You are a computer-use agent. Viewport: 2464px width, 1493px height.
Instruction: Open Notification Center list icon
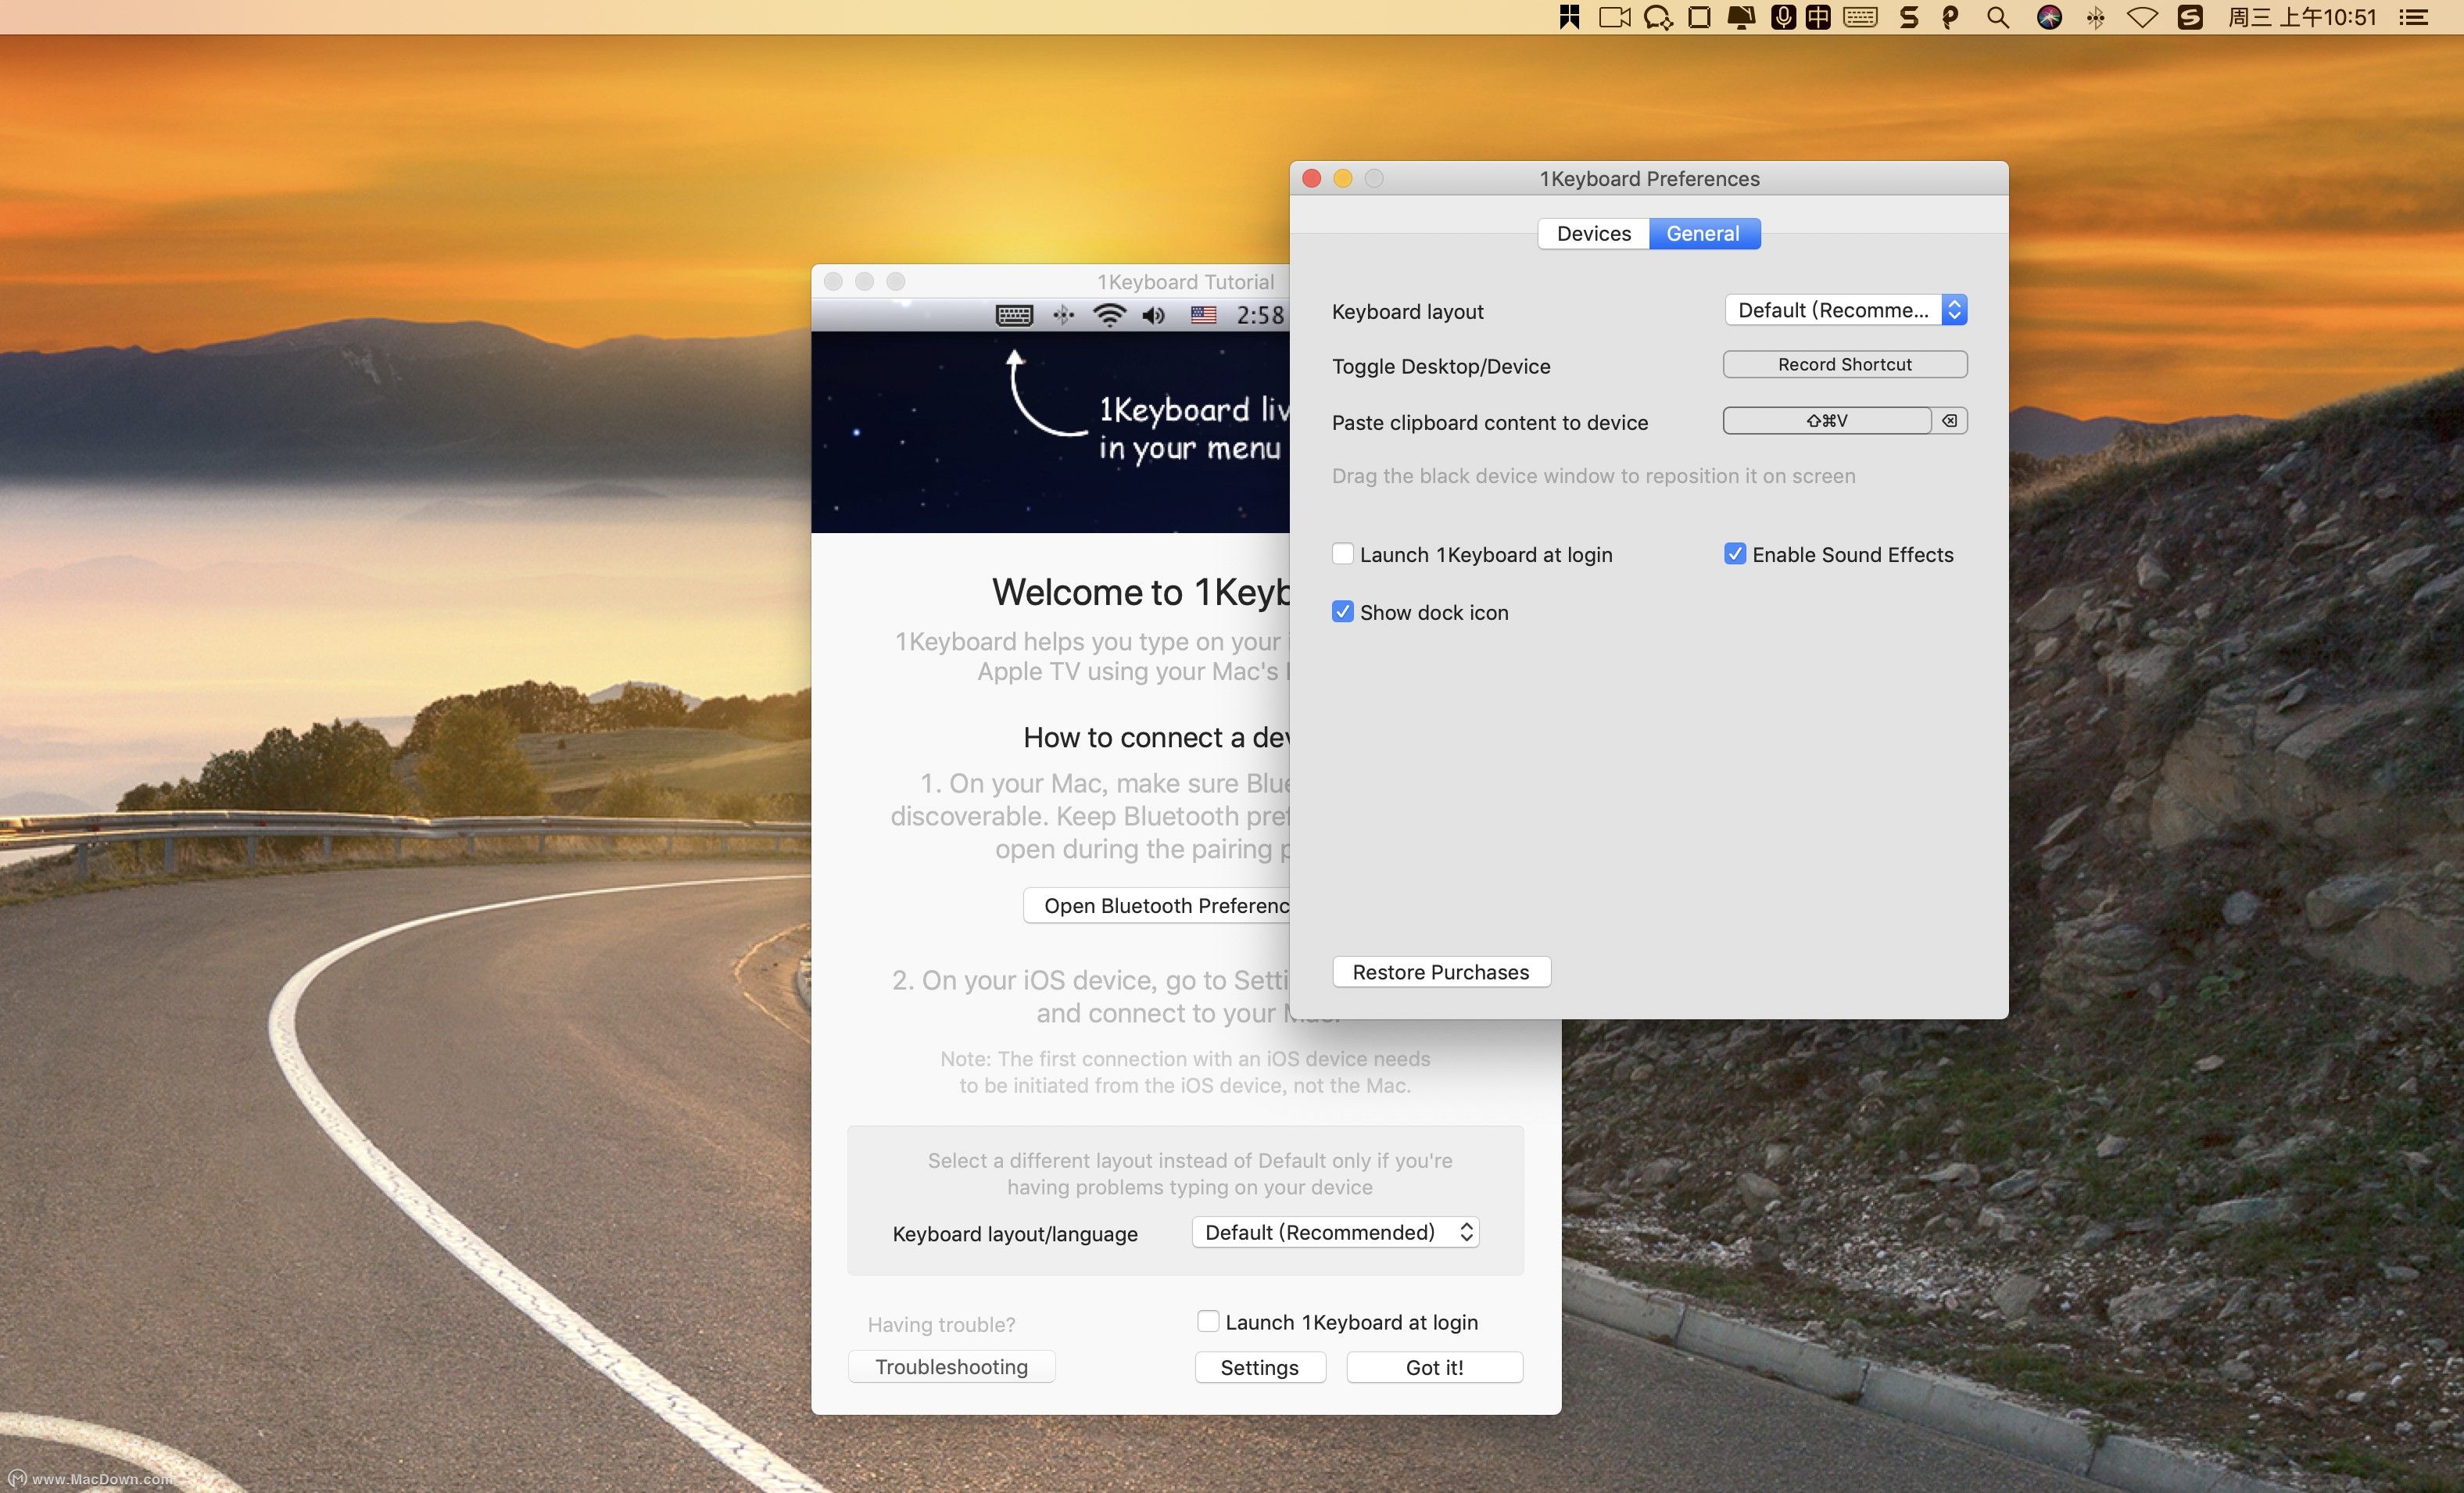(x=2413, y=17)
